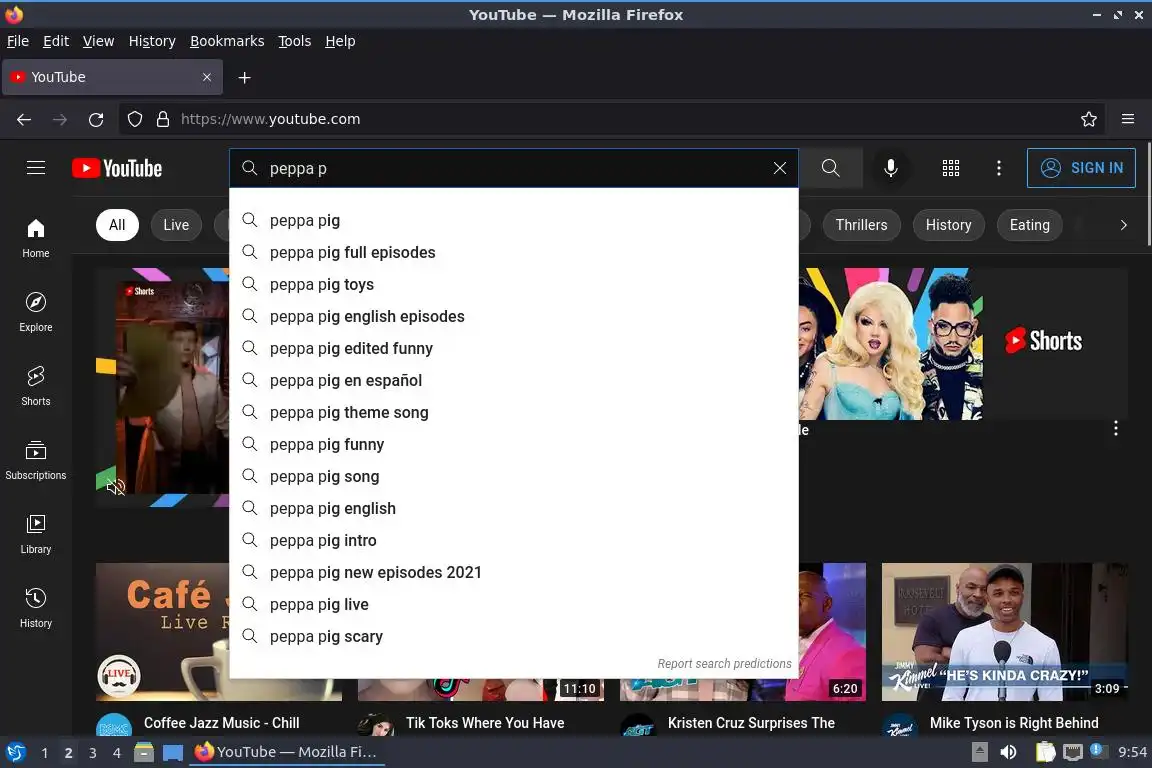The width and height of the screenshot is (1152, 768).
Task: View site security lock info
Action: [x=163, y=119]
